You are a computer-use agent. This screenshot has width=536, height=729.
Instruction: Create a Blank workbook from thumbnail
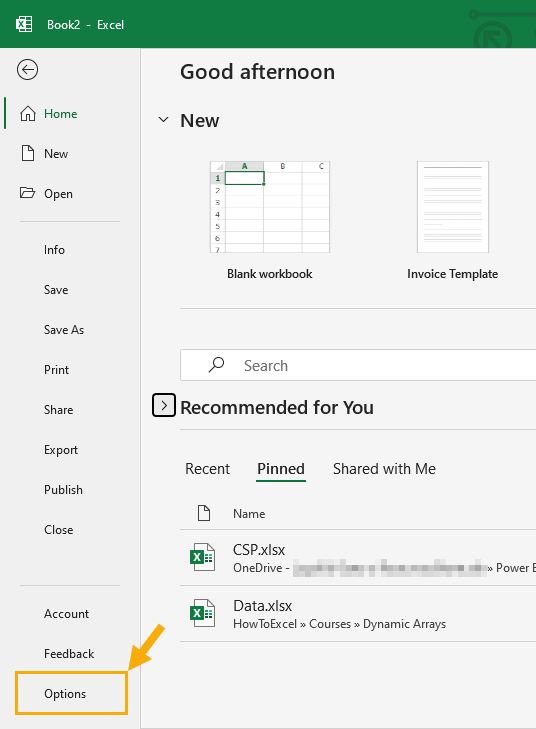(270, 207)
